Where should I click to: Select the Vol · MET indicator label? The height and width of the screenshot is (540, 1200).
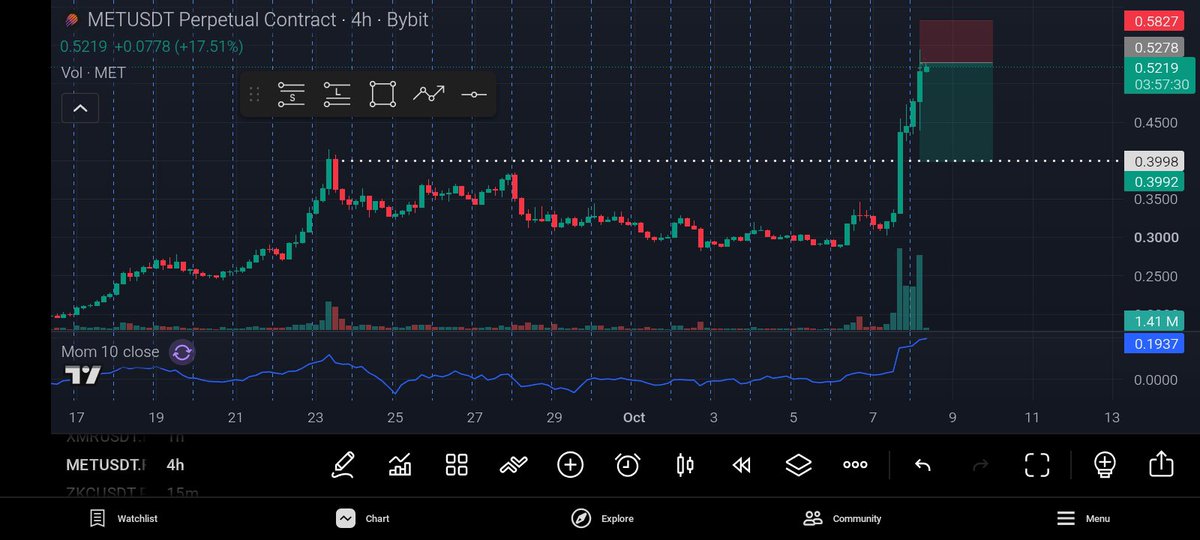[x=93, y=72]
